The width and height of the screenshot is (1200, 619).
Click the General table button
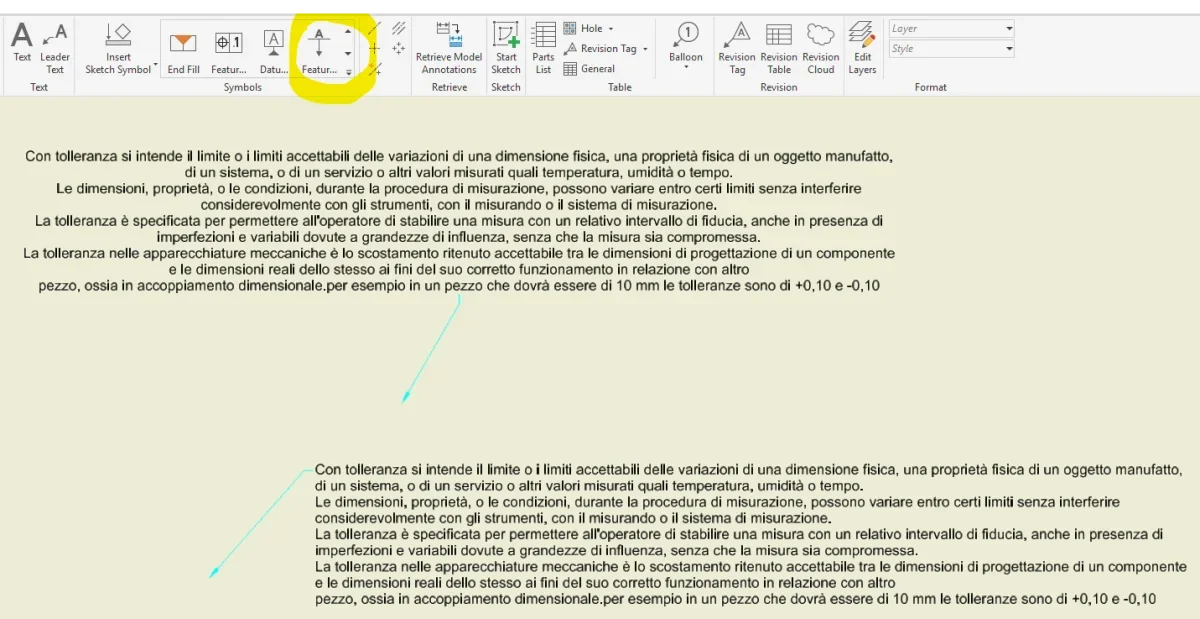click(x=589, y=69)
